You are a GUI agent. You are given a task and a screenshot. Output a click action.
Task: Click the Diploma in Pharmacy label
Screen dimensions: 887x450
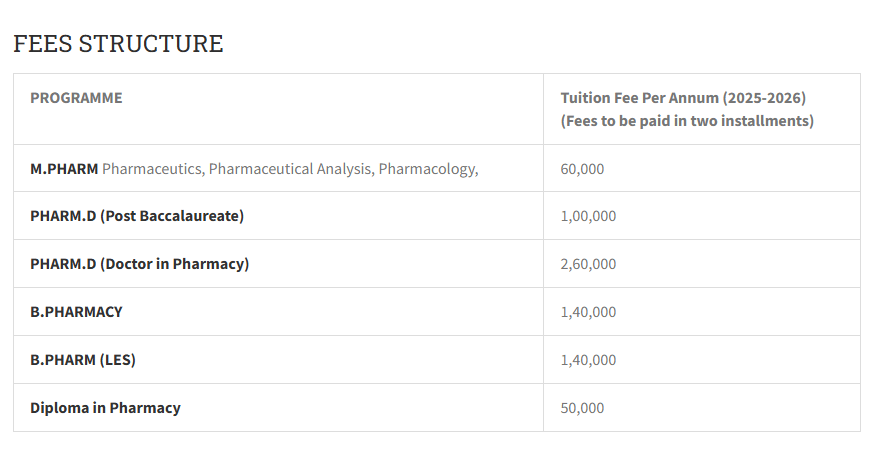[x=105, y=408]
